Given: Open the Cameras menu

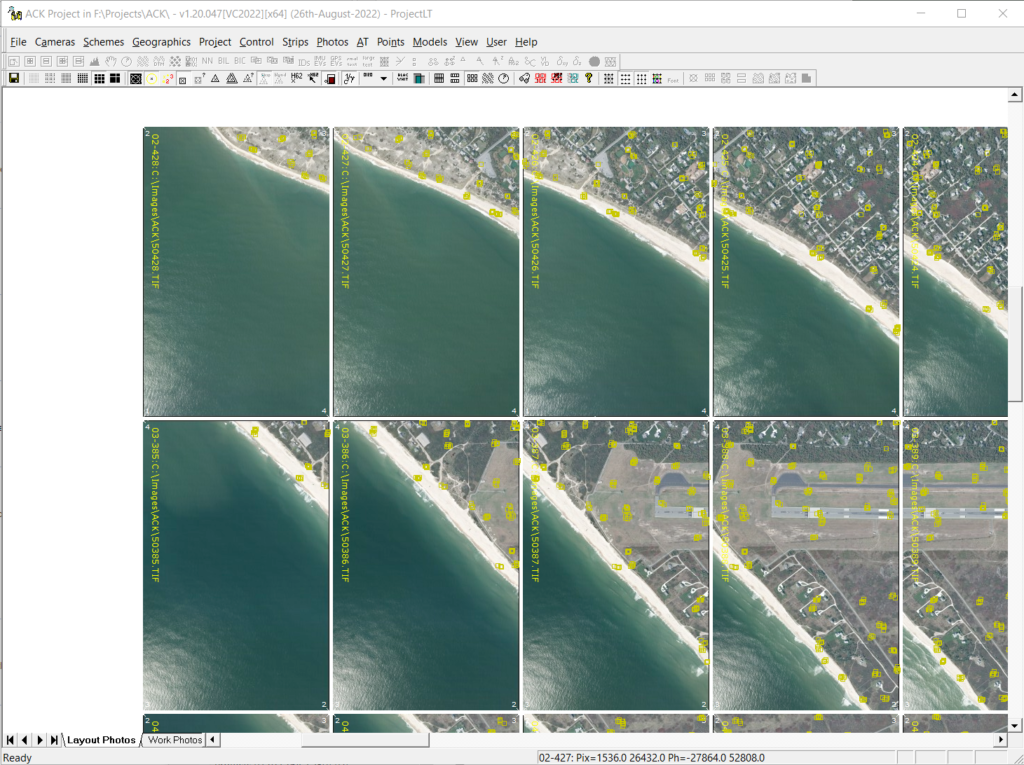Looking at the screenshot, I should coord(55,42).
